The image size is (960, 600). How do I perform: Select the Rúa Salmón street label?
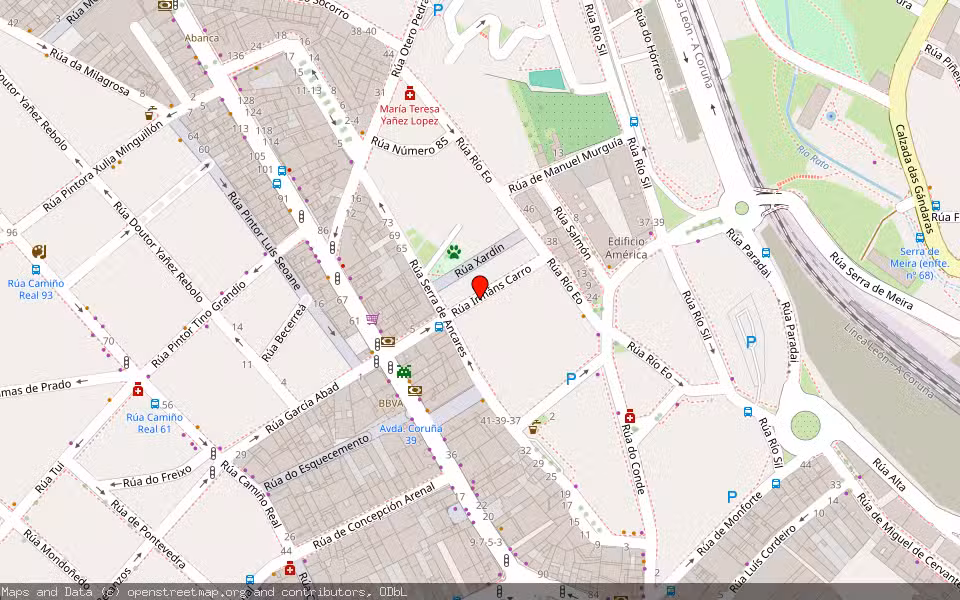pyautogui.click(x=572, y=233)
